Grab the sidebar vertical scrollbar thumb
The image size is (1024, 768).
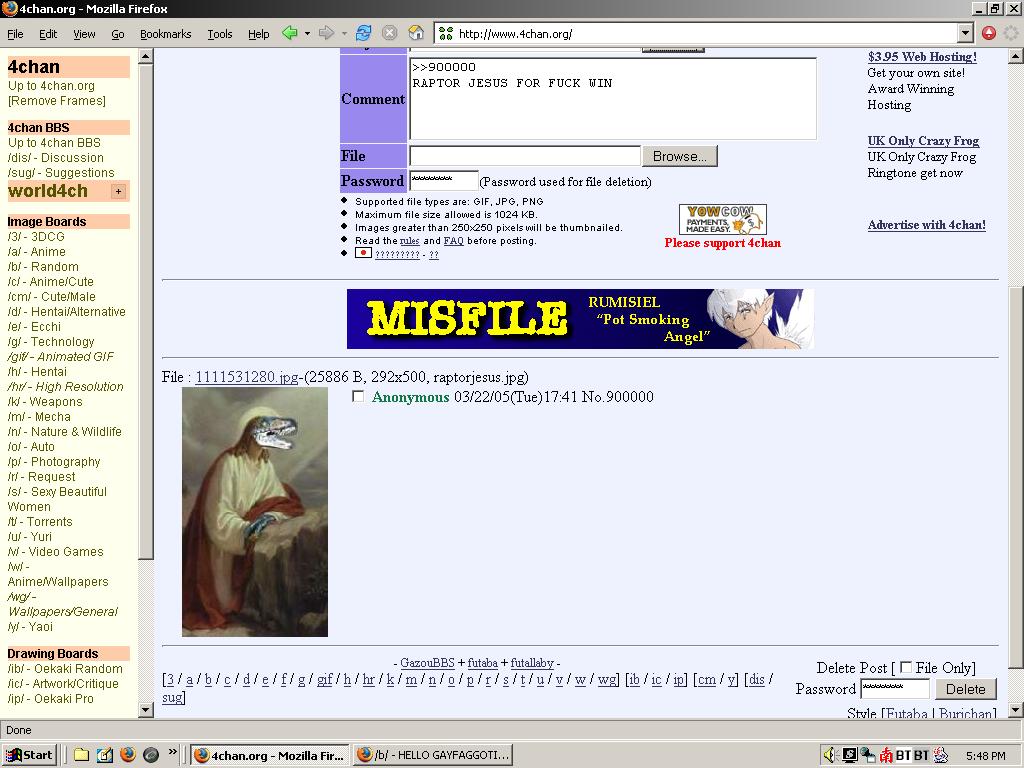(x=146, y=312)
